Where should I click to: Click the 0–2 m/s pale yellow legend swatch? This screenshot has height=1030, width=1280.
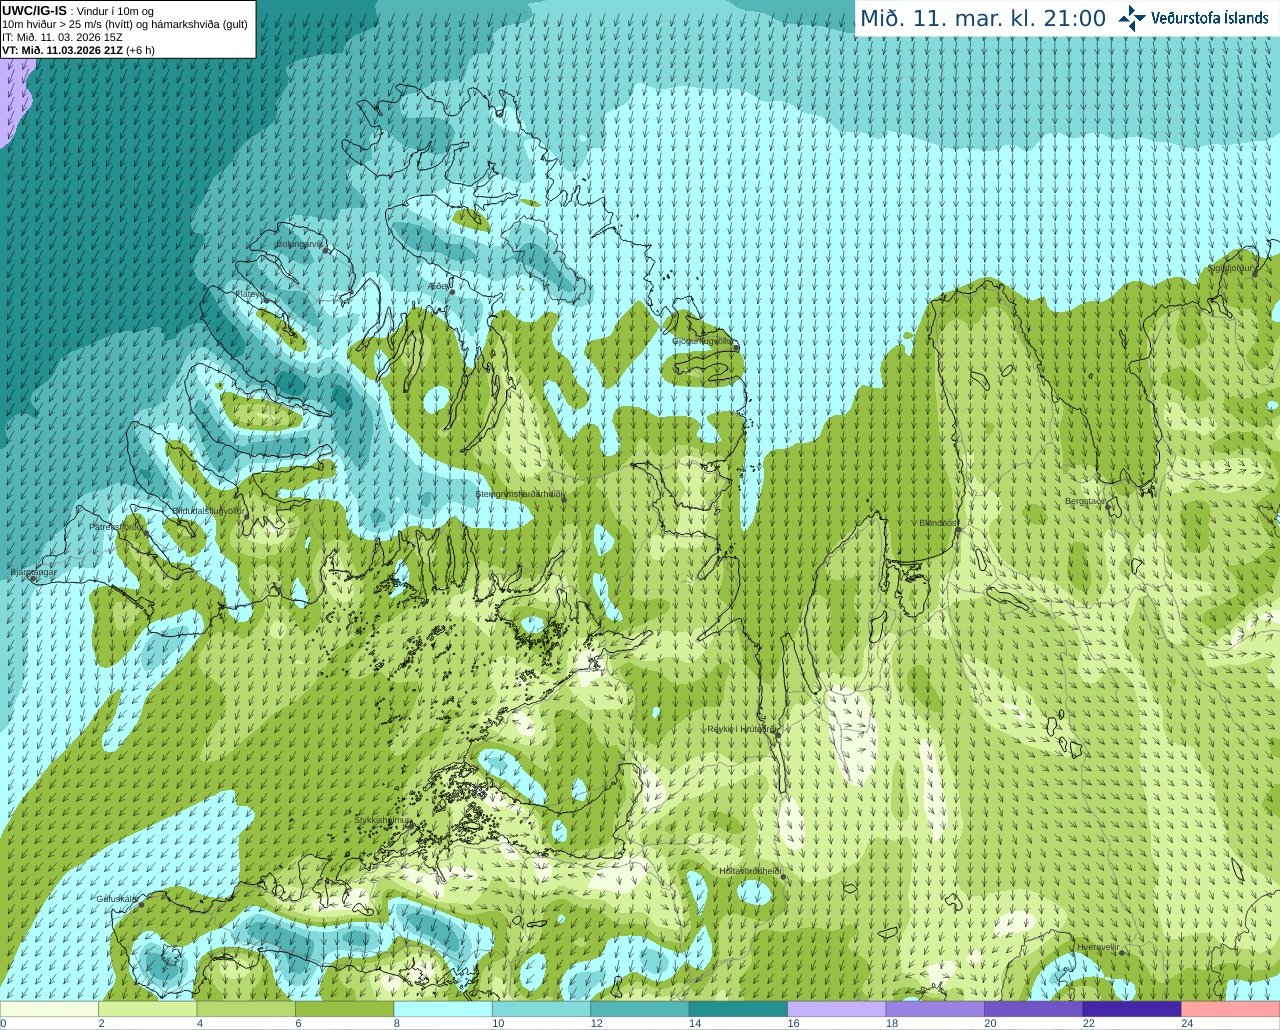tap(50, 1008)
